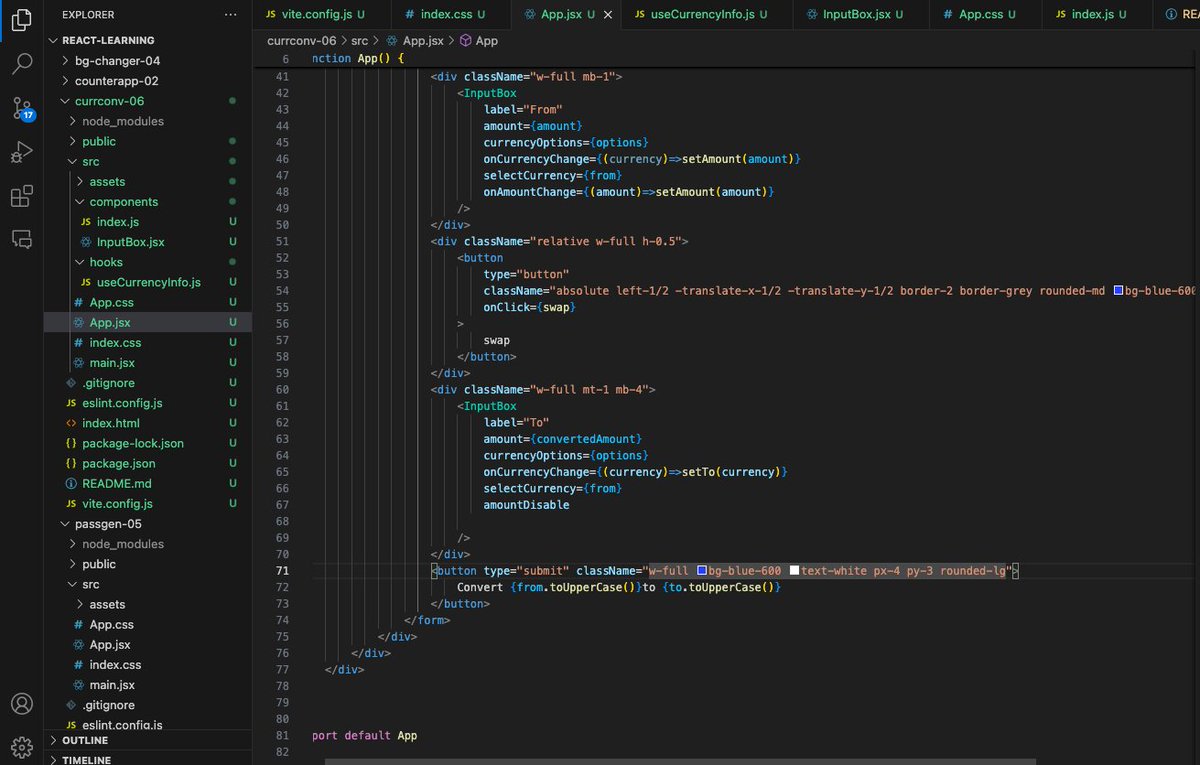The height and width of the screenshot is (765, 1200).
Task: Open useCurrencyInfo.js in the hooks folder
Action: (x=147, y=282)
